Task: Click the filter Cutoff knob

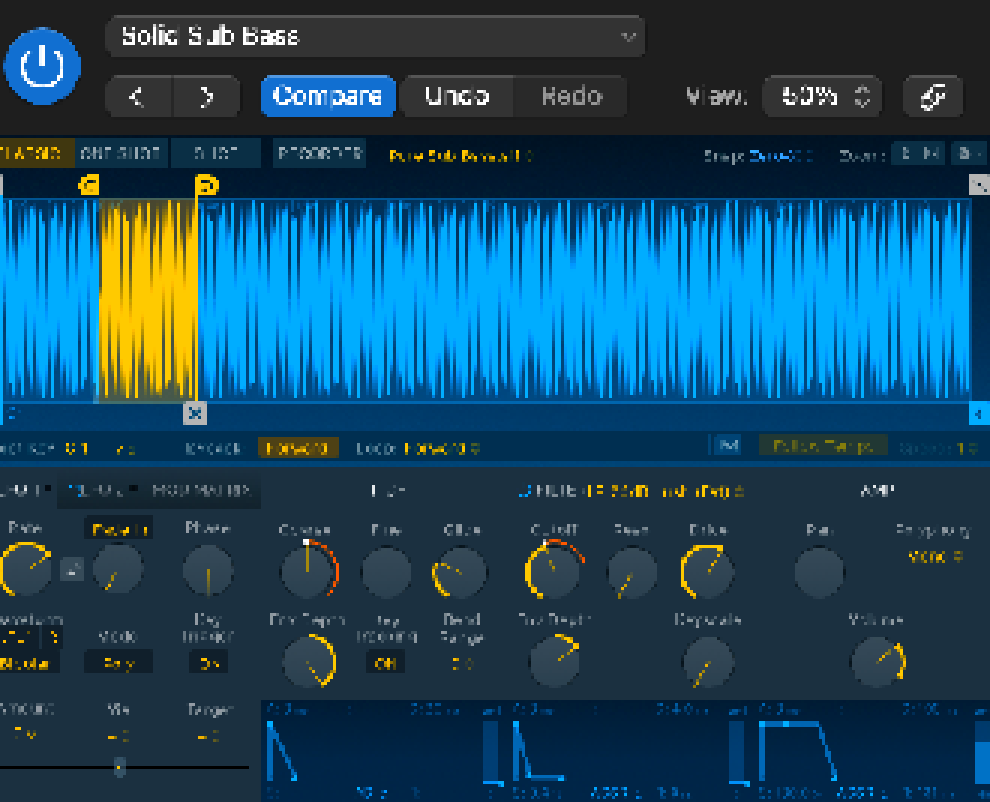Action: point(552,571)
